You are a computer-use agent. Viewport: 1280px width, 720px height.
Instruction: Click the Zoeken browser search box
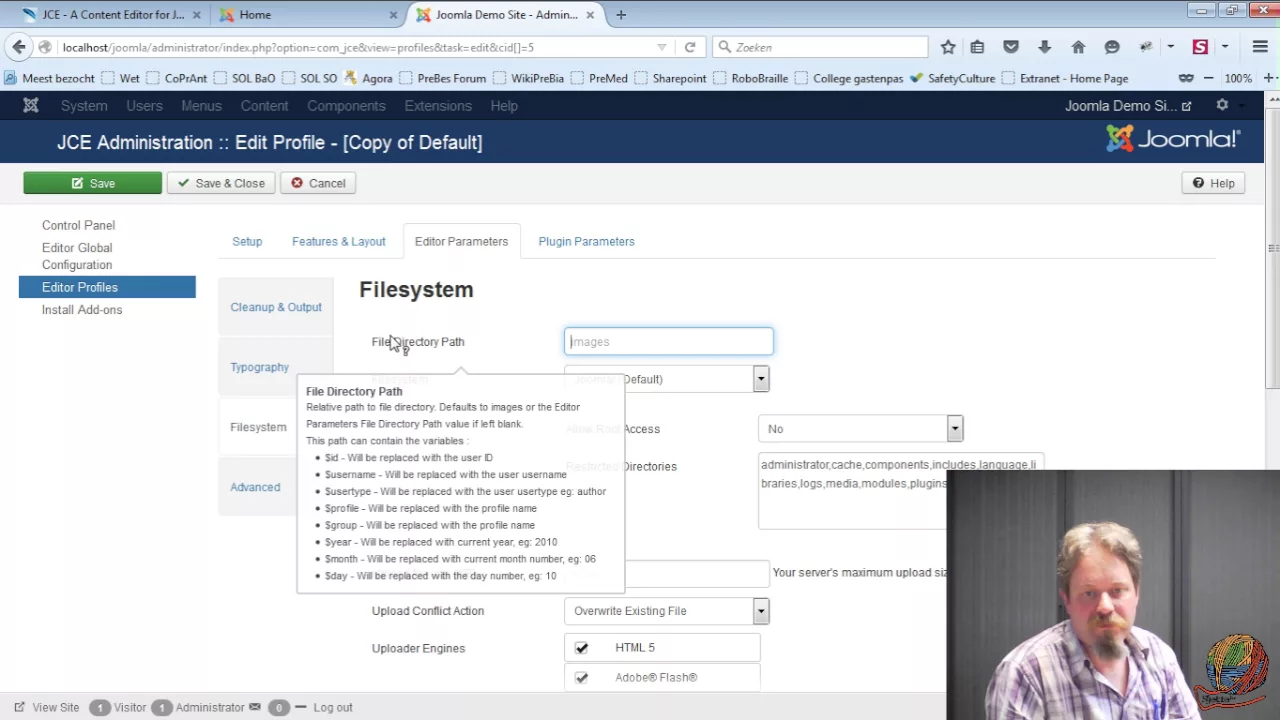coord(821,47)
